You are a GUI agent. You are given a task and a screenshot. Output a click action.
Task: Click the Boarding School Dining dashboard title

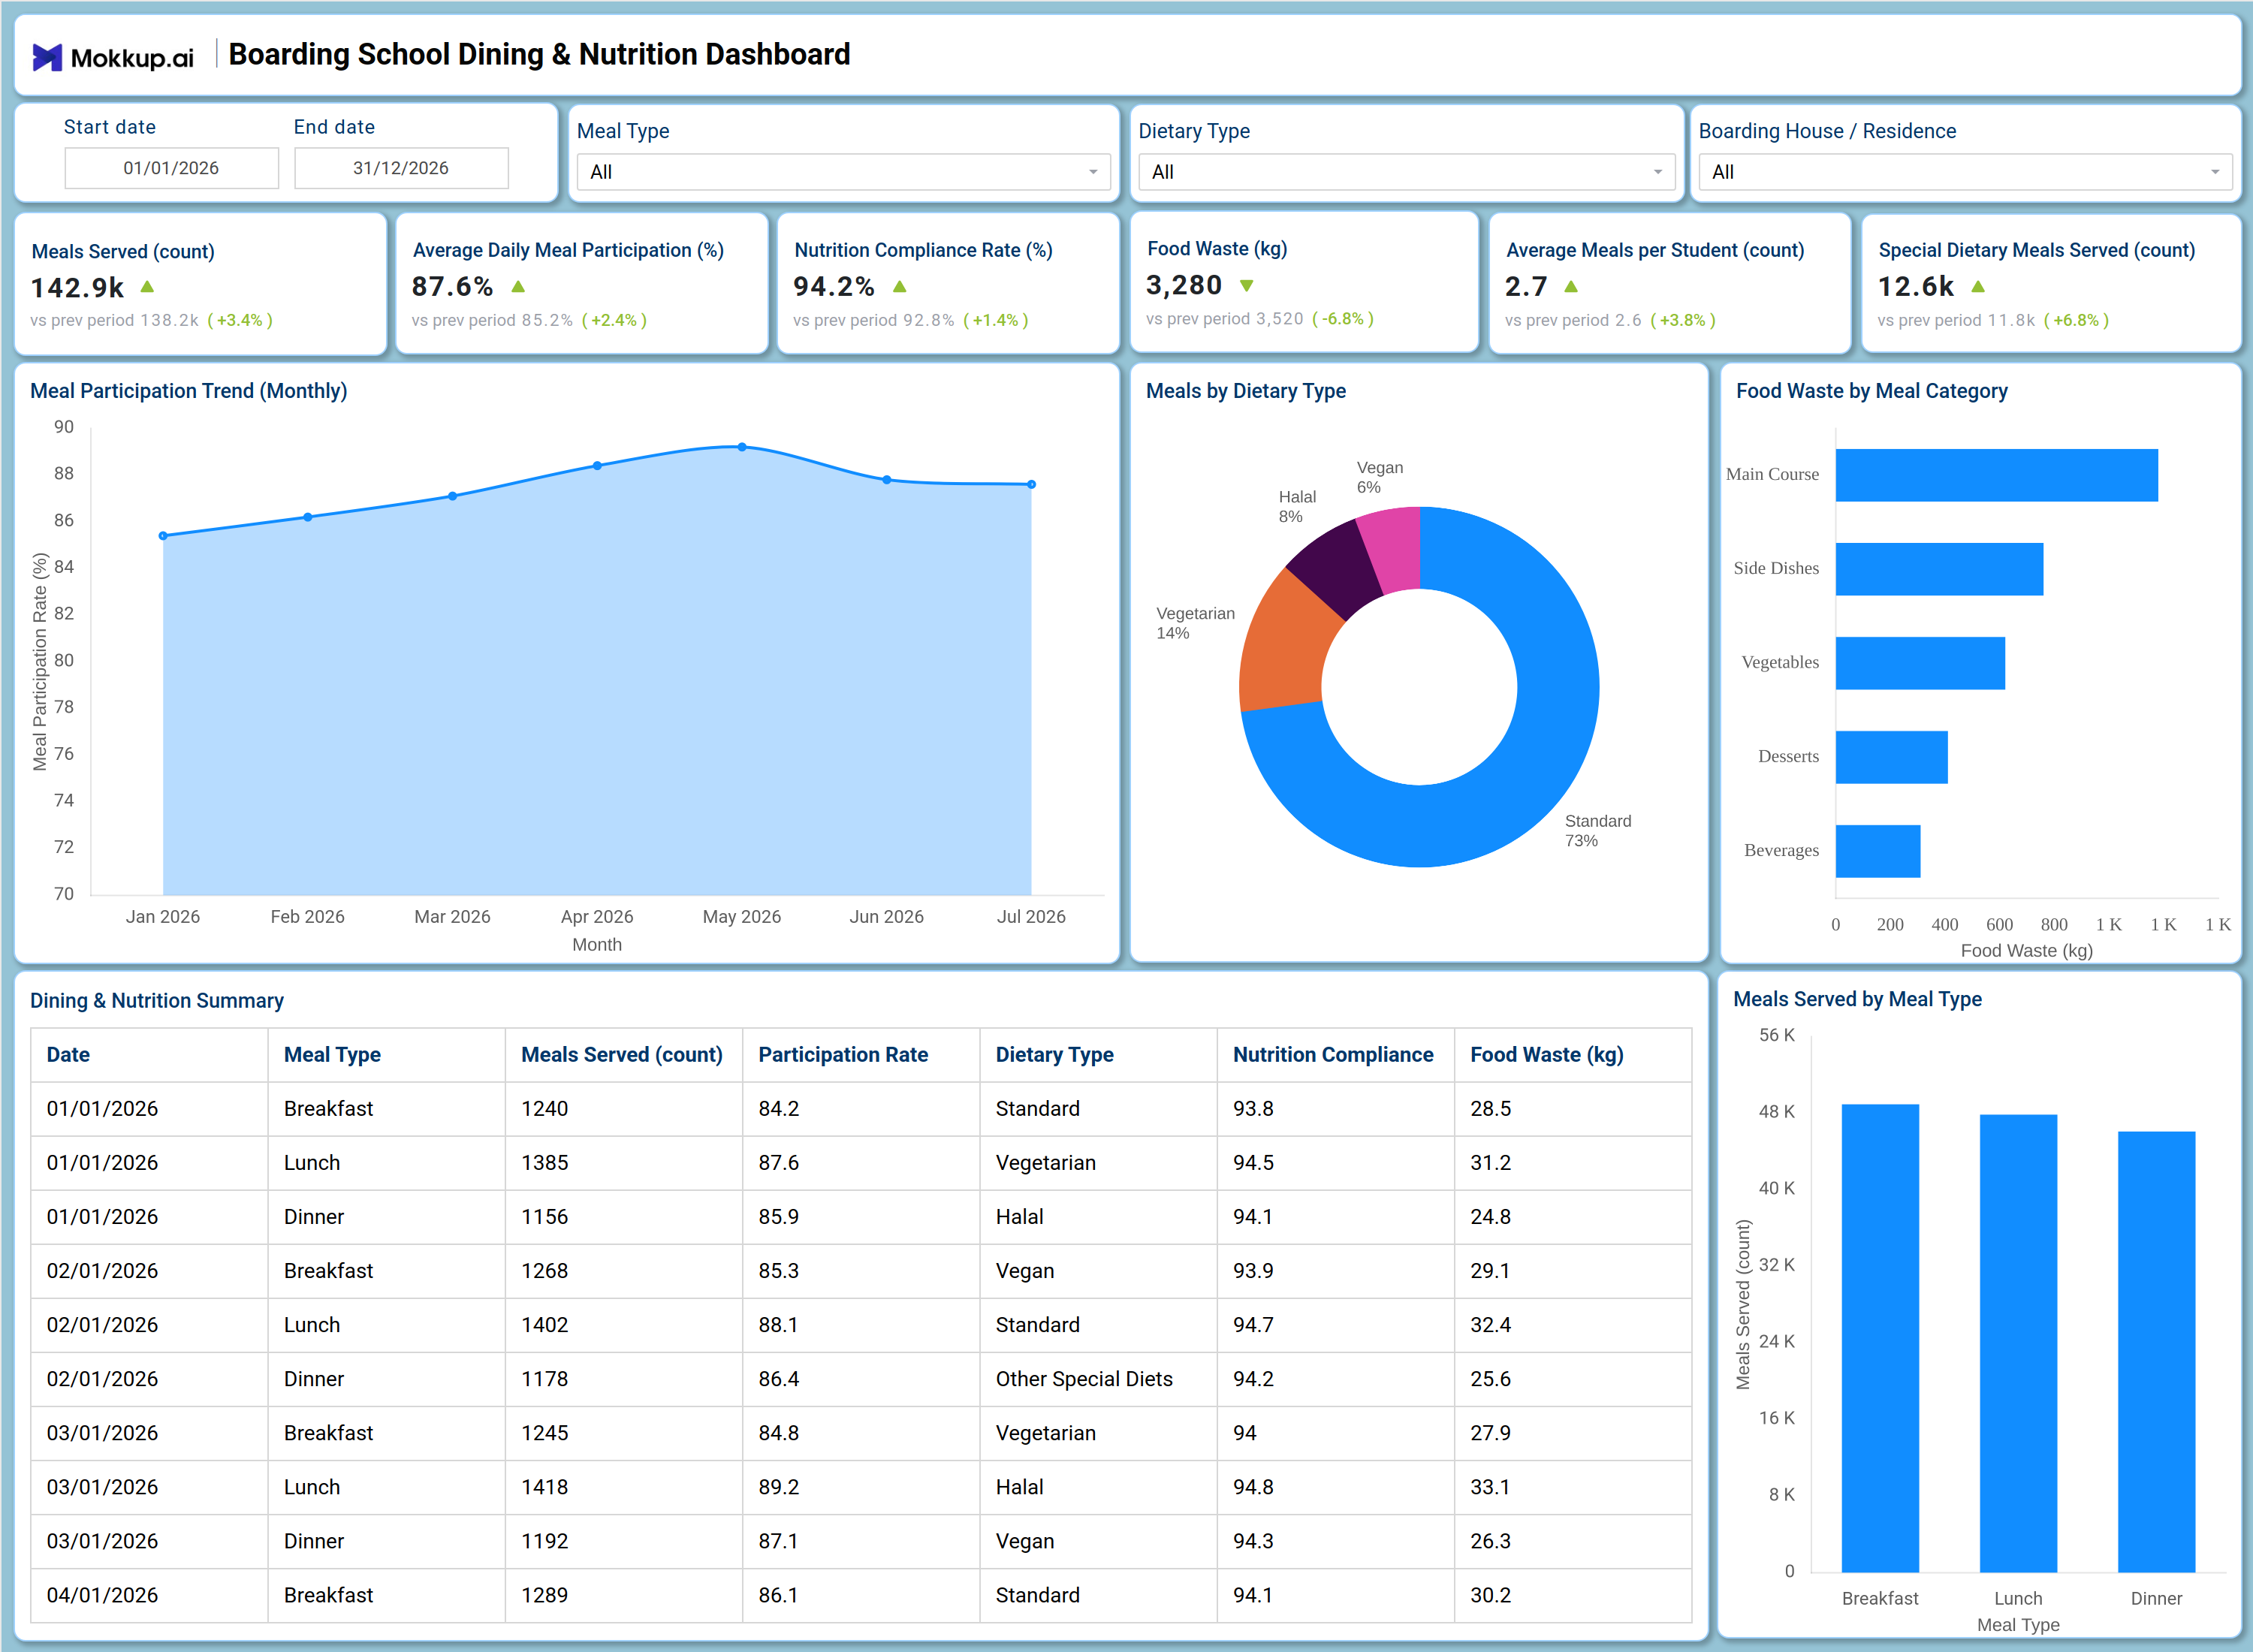pyautogui.click(x=540, y=54)
